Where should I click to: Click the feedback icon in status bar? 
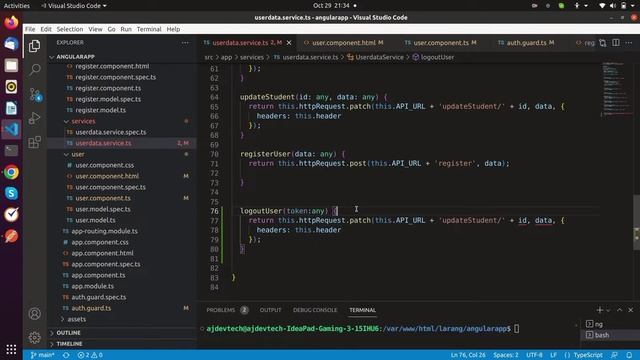click(614, 355)
